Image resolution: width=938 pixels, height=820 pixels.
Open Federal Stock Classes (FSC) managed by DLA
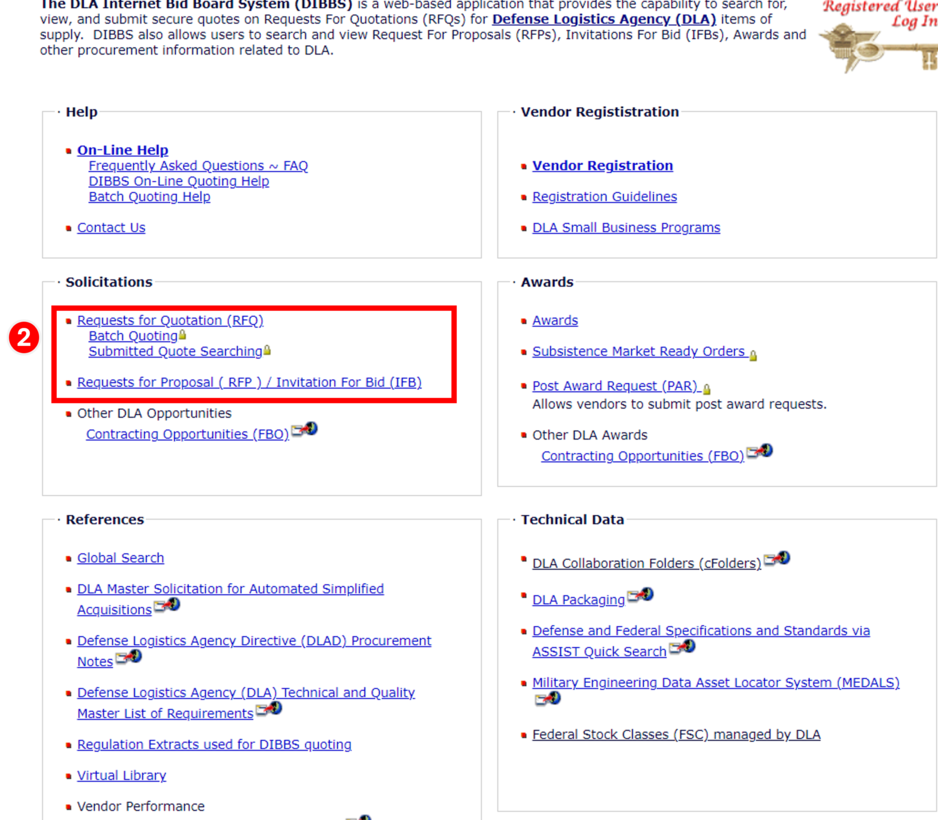pos(676,735)
